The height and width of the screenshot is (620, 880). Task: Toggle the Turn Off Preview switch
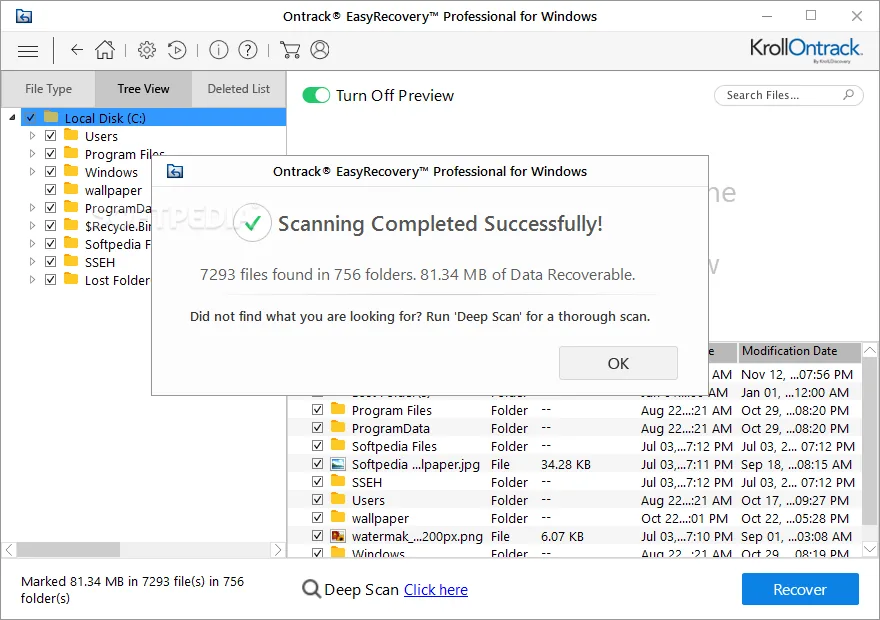click(316, 95)
